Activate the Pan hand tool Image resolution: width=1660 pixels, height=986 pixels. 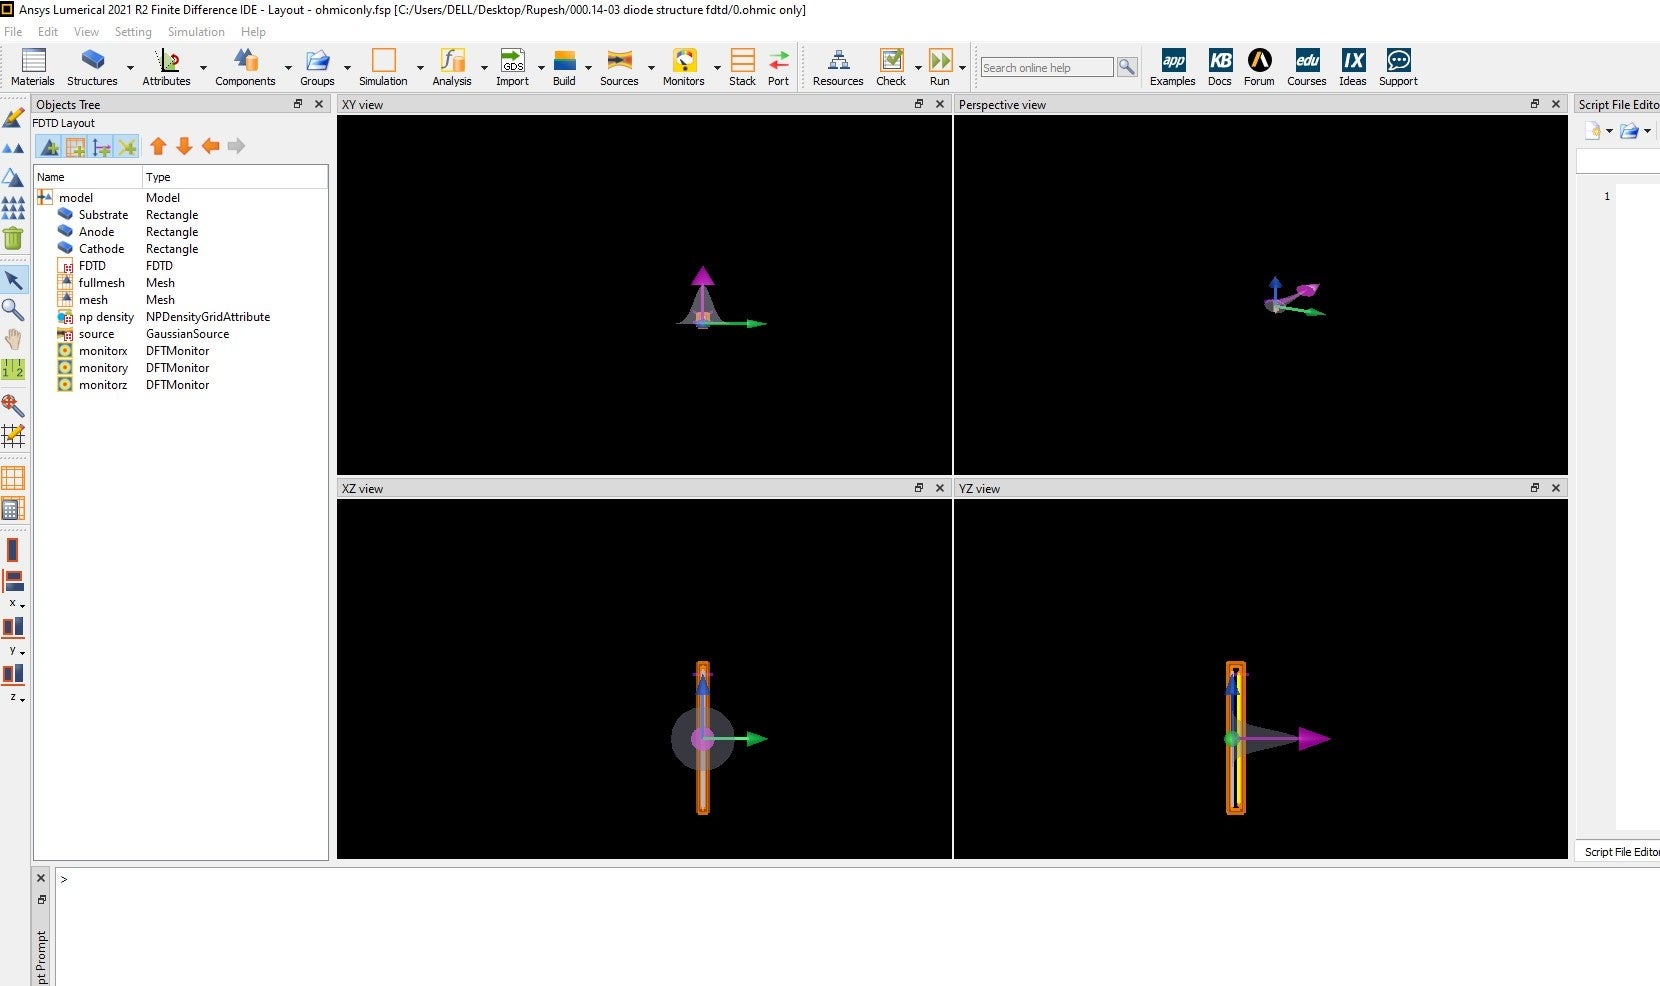point(13,339)
